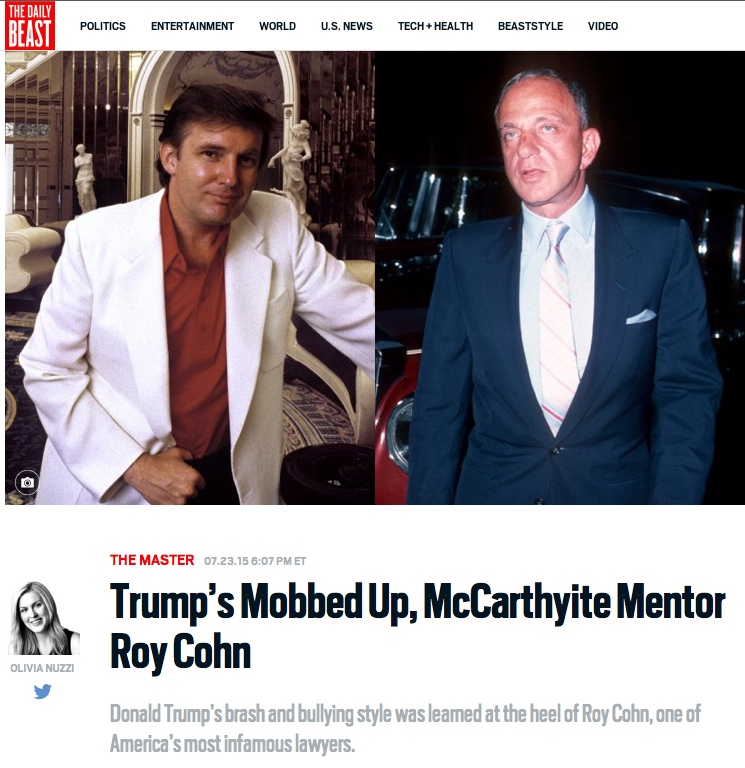Navigate to Tech + Health

pyautogui.click(x=435, y=26)
